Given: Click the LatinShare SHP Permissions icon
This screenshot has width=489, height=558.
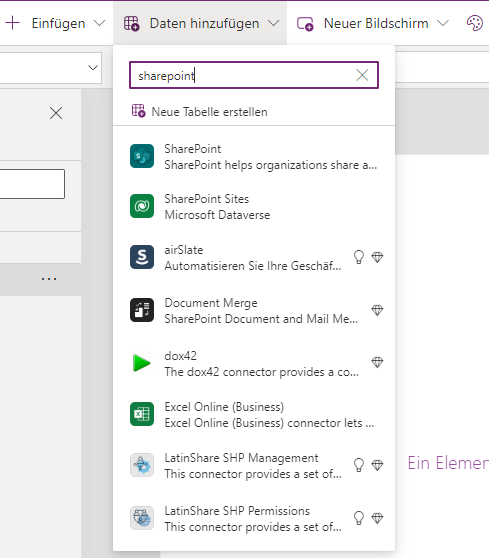Looking at the screenshot, I should [x=142, y=518].
